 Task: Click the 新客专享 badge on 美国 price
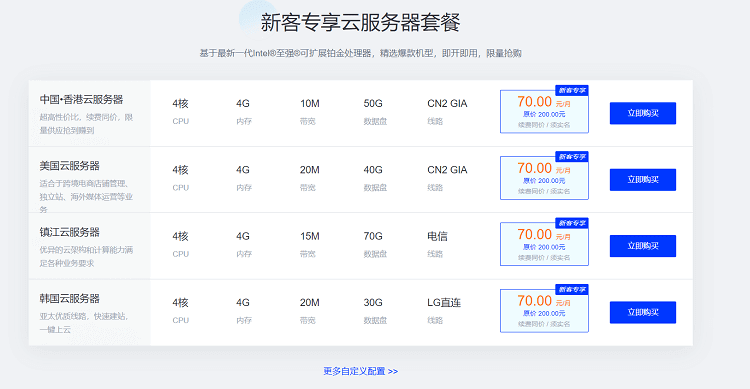pos(572,157)
